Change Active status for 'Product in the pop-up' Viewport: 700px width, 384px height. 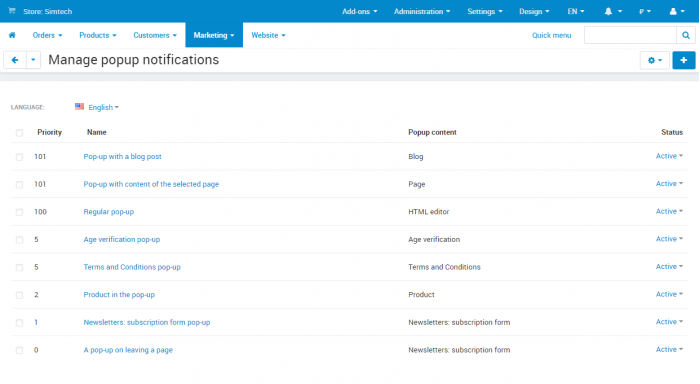[x=669, y=294]
